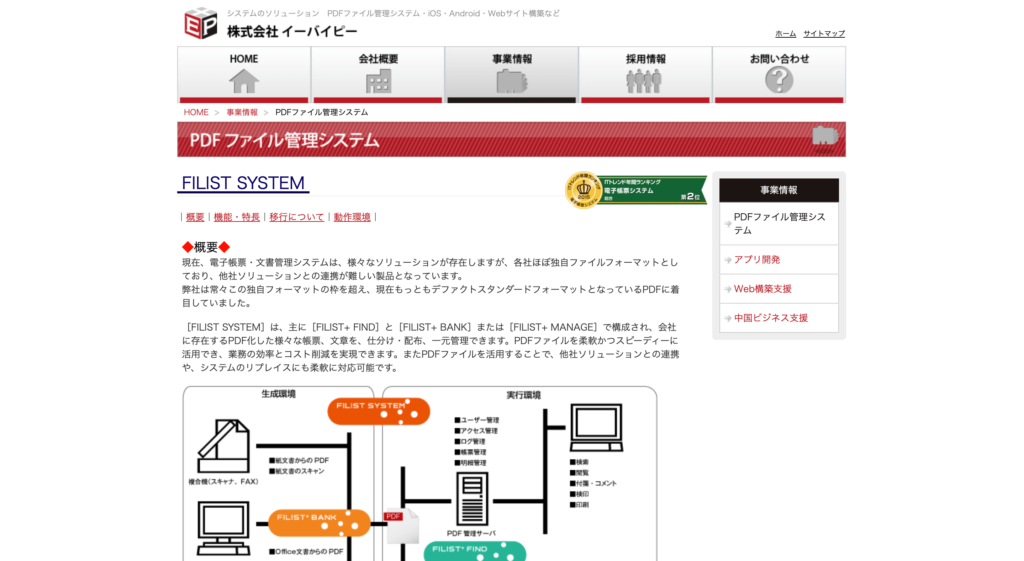Click the EP company logo
This screenshot has height=561, width=1024.
[200, 24]
